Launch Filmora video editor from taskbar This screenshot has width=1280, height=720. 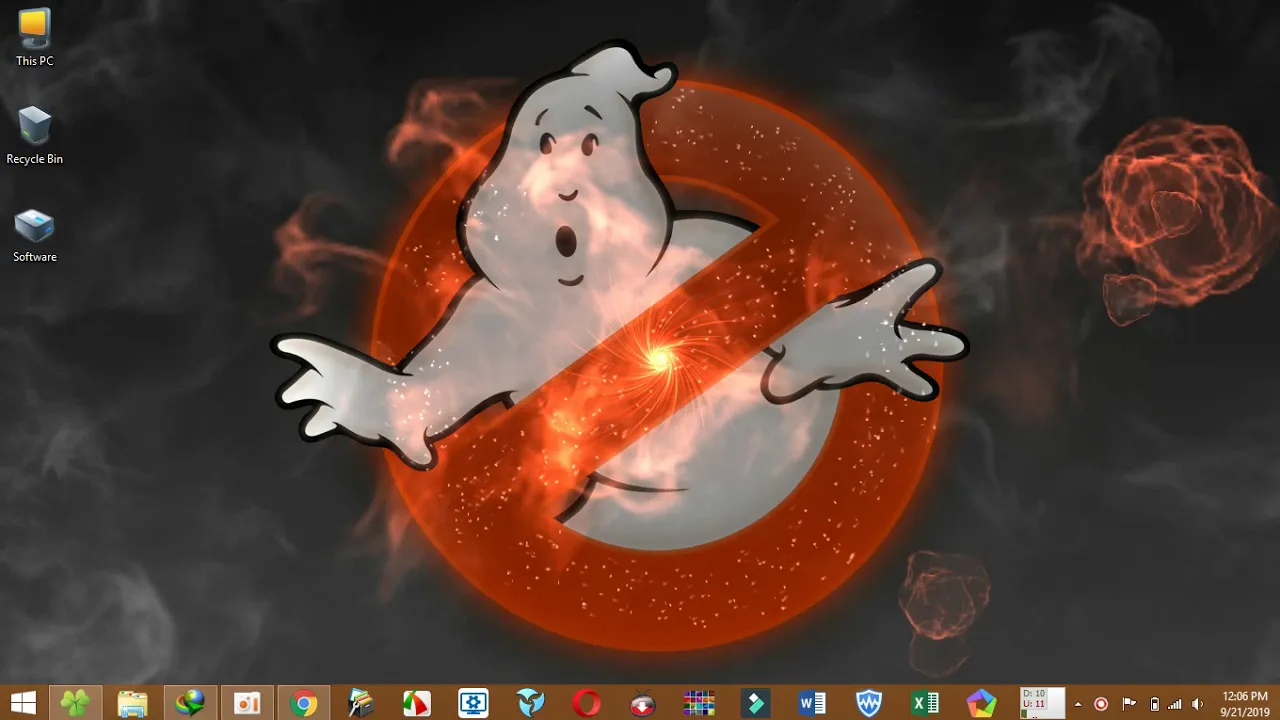756,703
